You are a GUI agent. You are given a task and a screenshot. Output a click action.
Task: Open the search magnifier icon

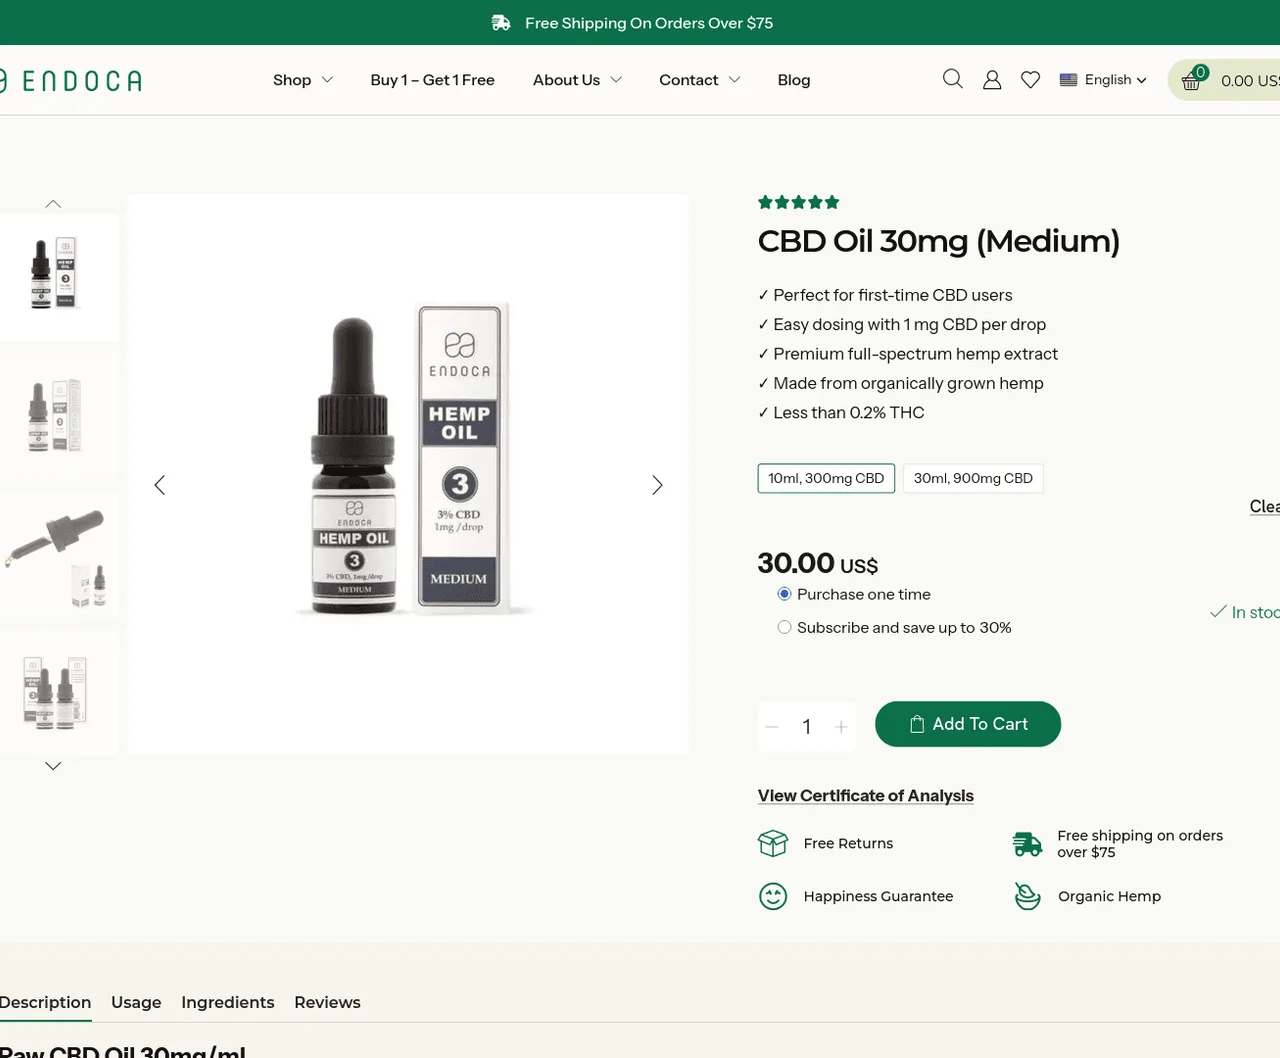pyautogui.click(x=952, y=79)
